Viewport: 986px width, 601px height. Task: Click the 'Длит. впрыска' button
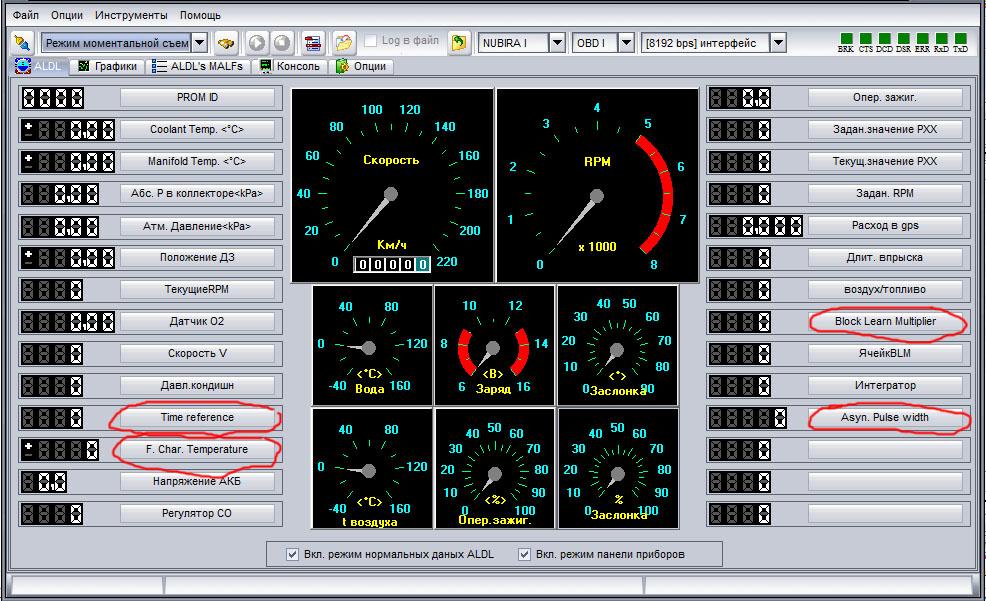[885, 257]
